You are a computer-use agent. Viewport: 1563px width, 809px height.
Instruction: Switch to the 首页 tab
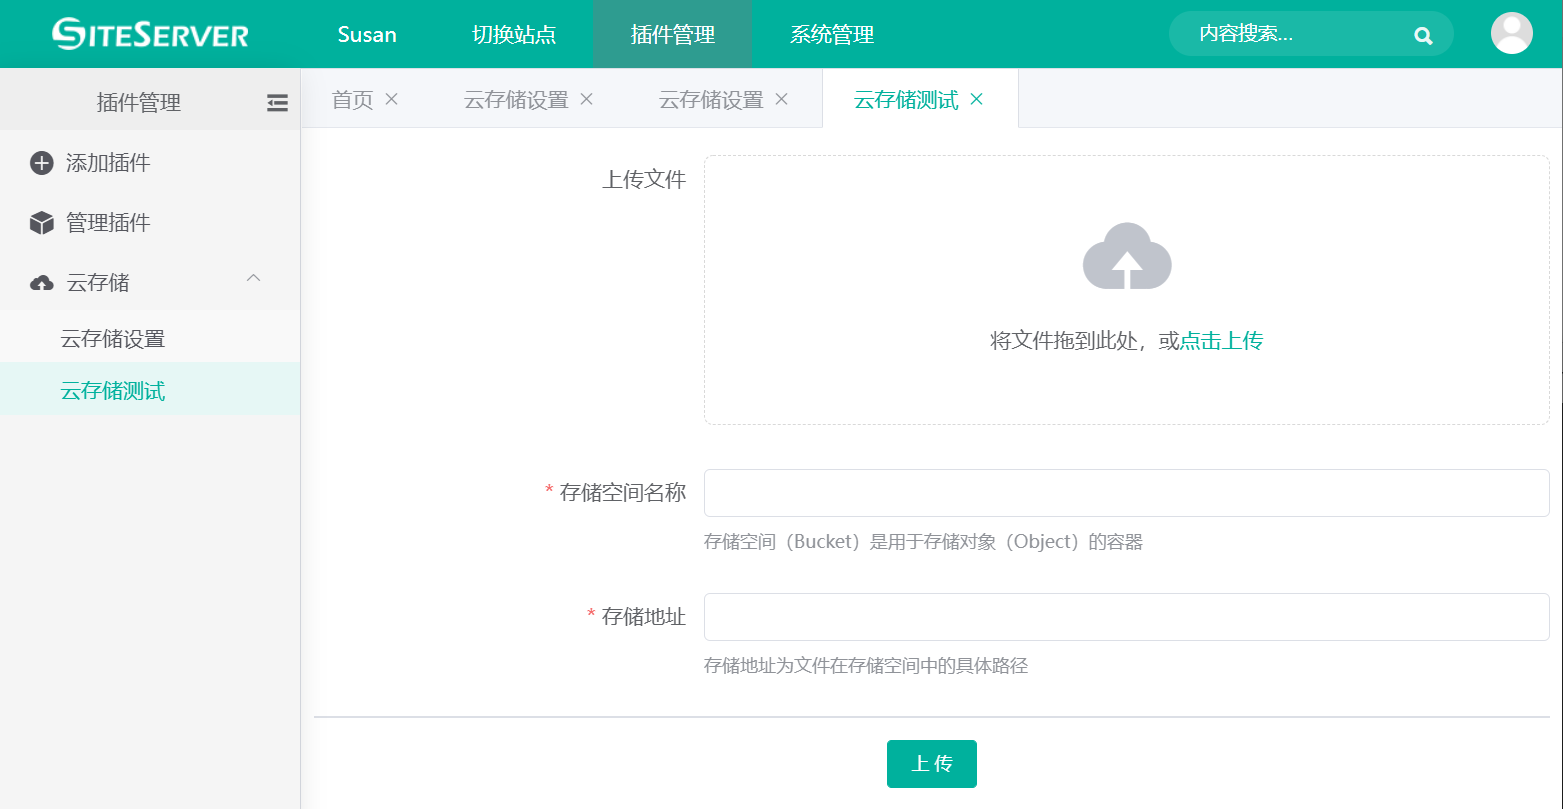[x=352, y=100]
